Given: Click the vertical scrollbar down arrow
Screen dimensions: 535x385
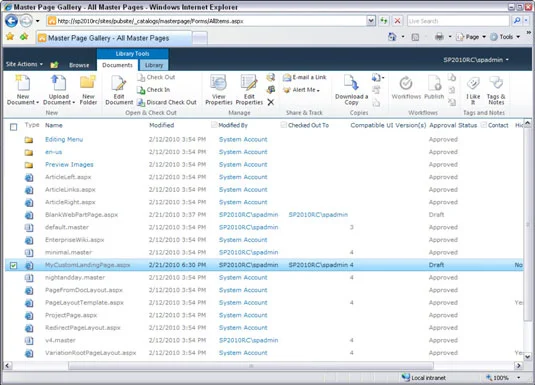Looking at the screenshot, I should coord(527,357).
